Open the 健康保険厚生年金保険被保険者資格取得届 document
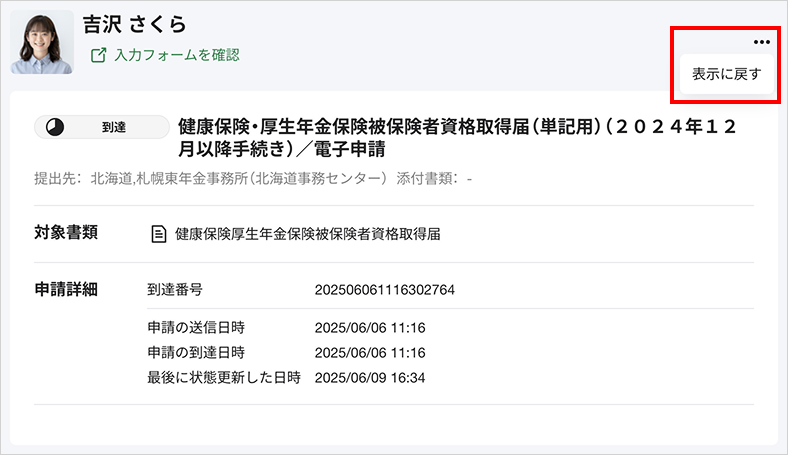 (307, 234)
